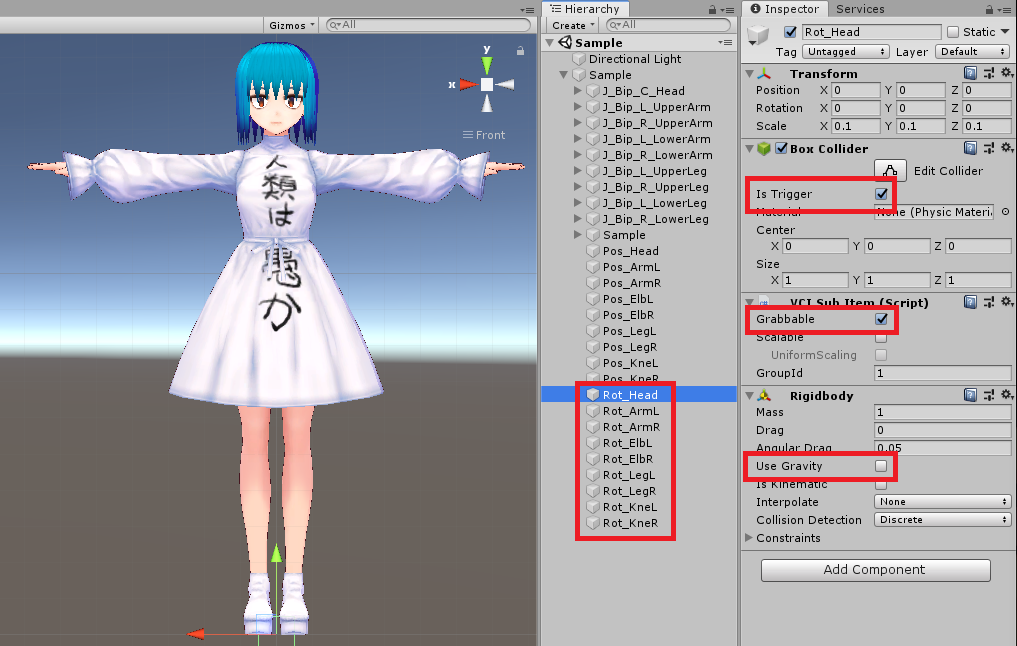Click the Edit Collider icon button
Viewport: 1017px width, 646px height.
pyautogui.click(x=890, y=171)
